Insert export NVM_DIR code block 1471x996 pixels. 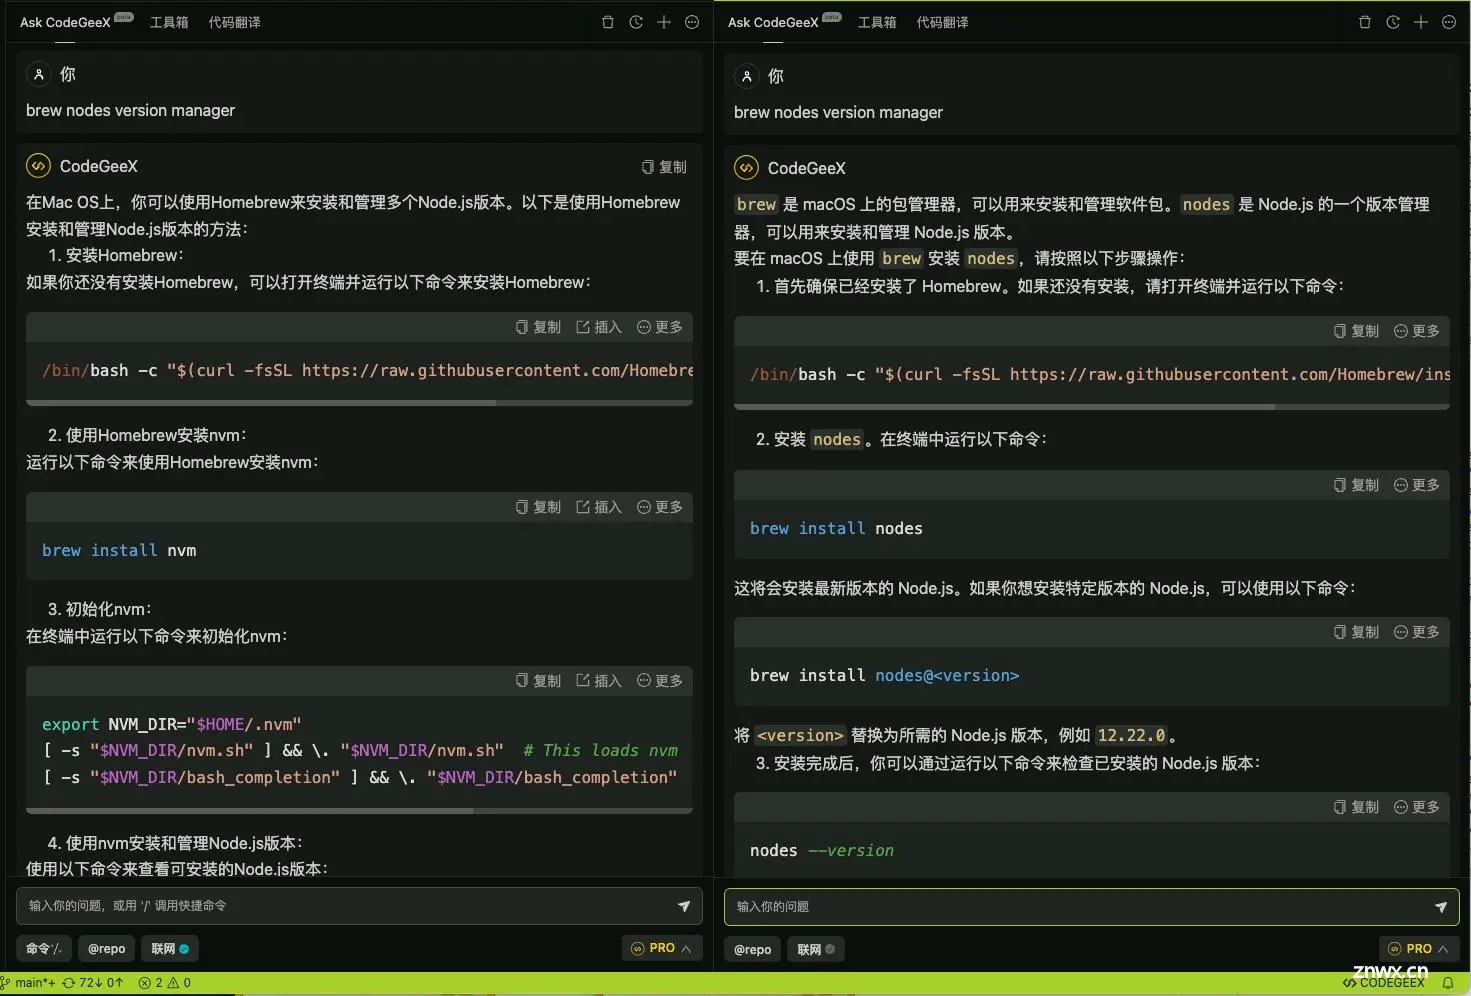599,681
